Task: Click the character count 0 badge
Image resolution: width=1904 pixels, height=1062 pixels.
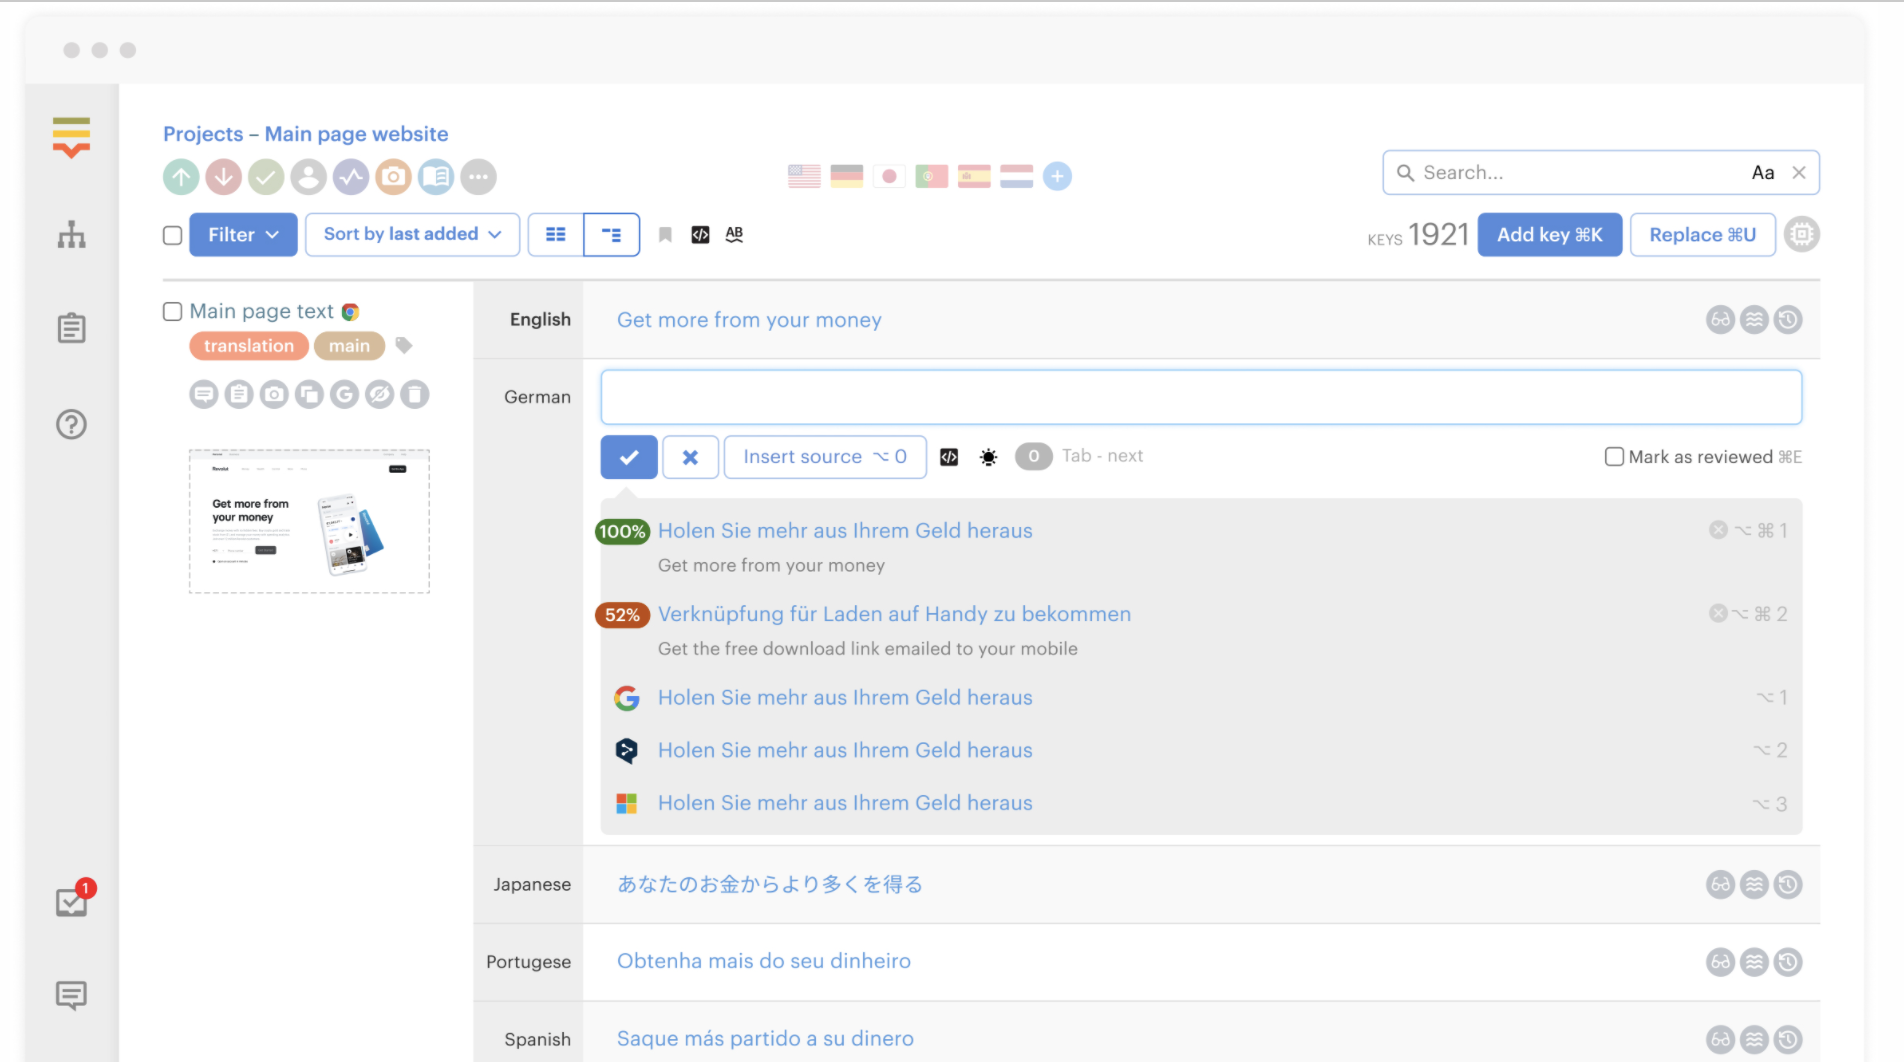Action: click(1034, 457)
